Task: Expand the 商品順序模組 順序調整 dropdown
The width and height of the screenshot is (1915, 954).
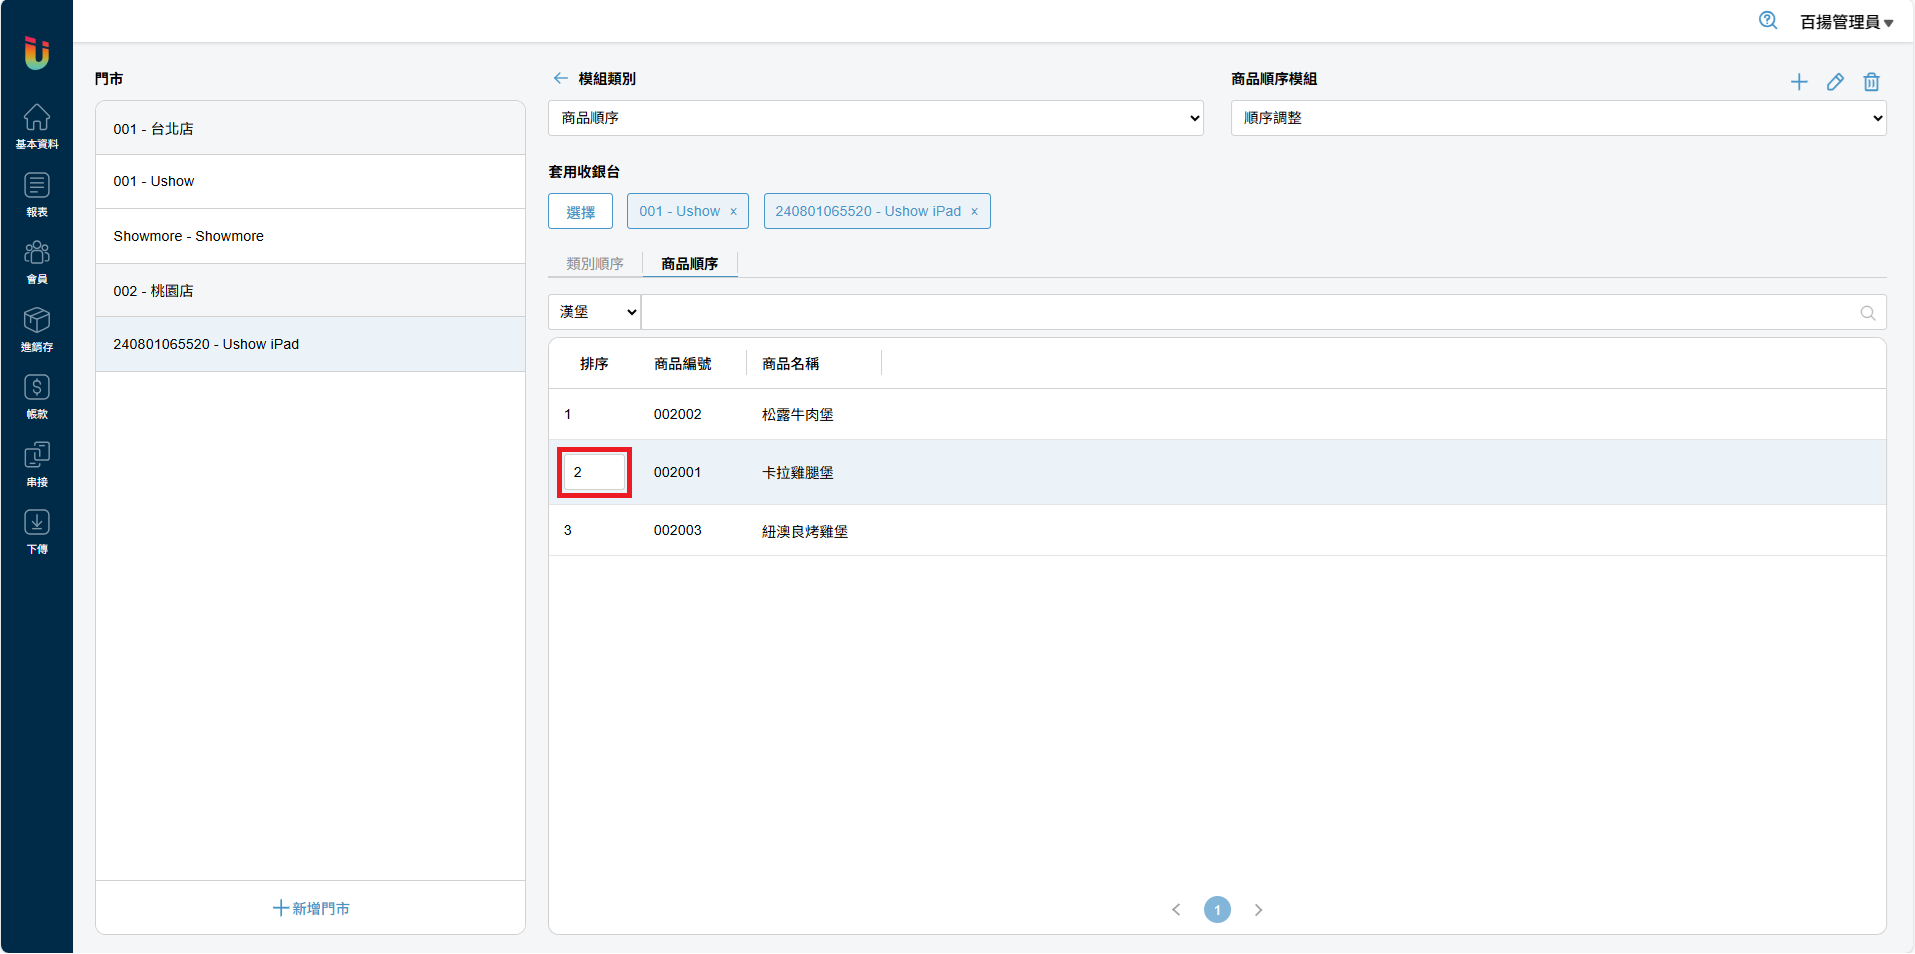Action: (x=1557, y=118)
